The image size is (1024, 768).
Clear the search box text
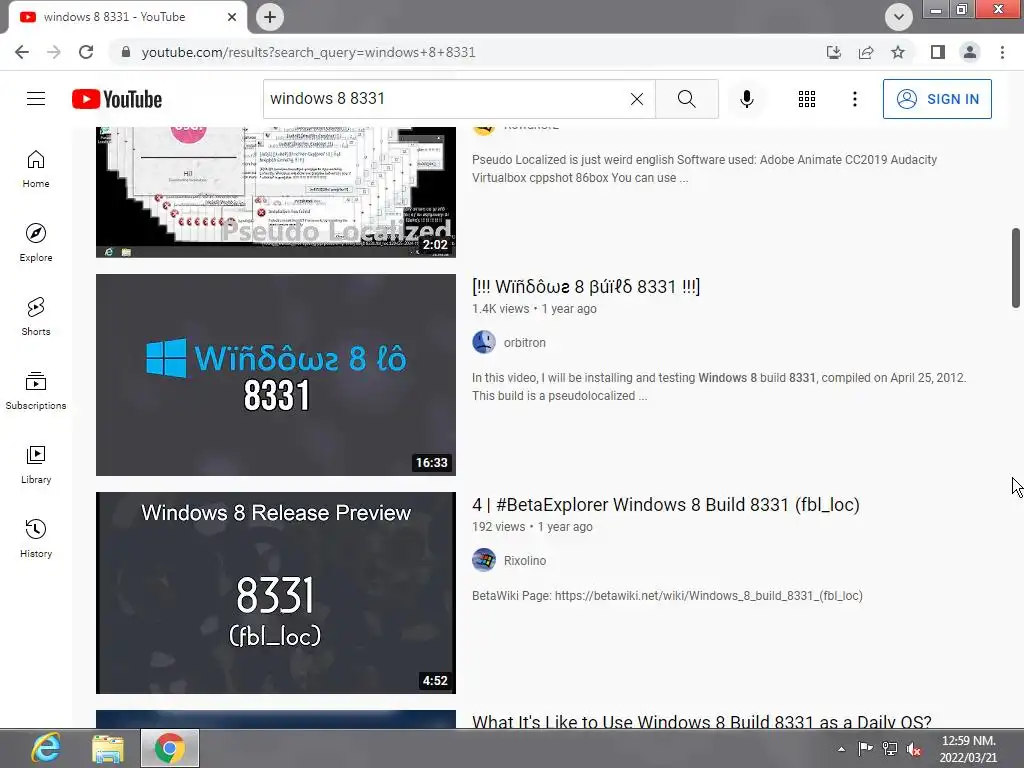click(637, 99)
